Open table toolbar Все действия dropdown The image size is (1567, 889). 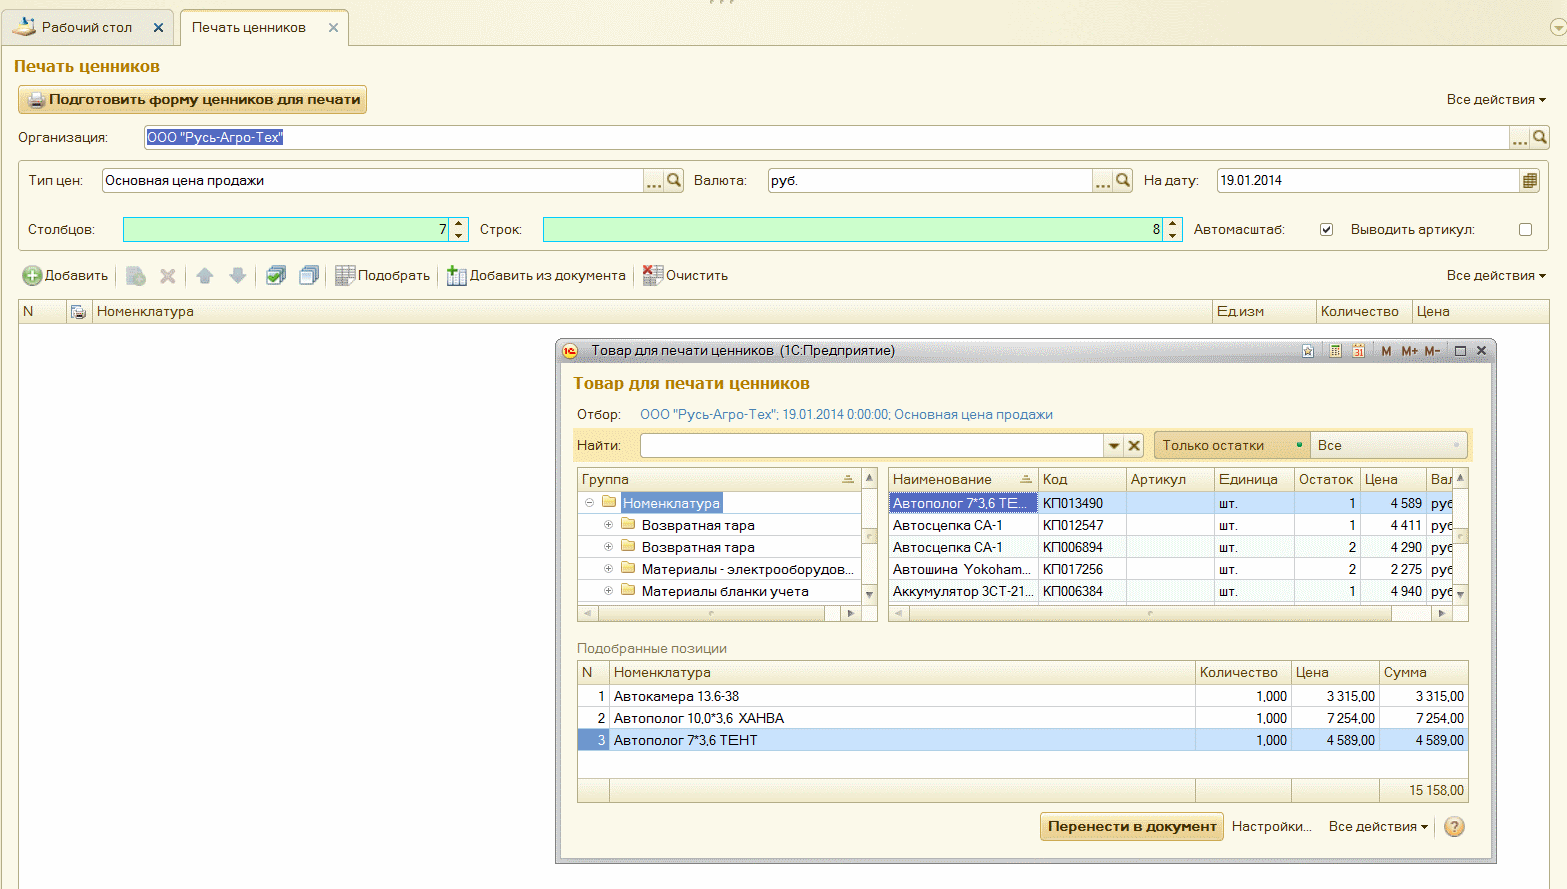click(x=1496, y=276)
